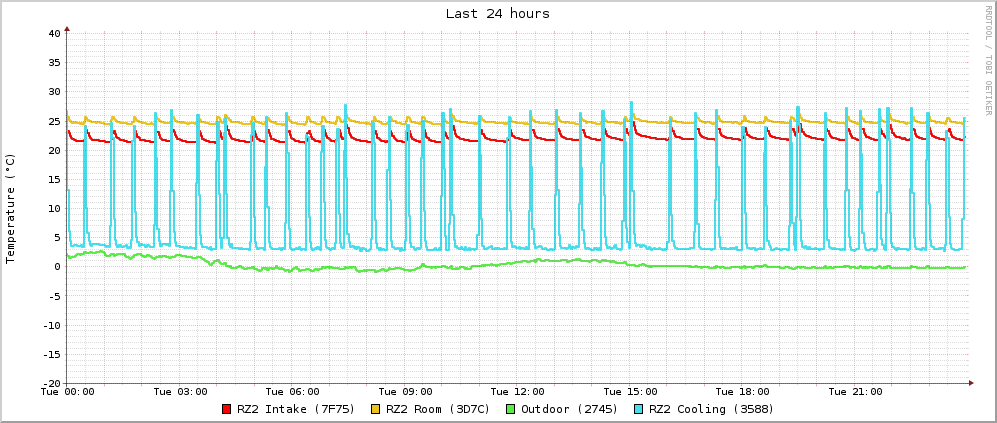Click the -10 value on the temperature axis

point(51,325)
